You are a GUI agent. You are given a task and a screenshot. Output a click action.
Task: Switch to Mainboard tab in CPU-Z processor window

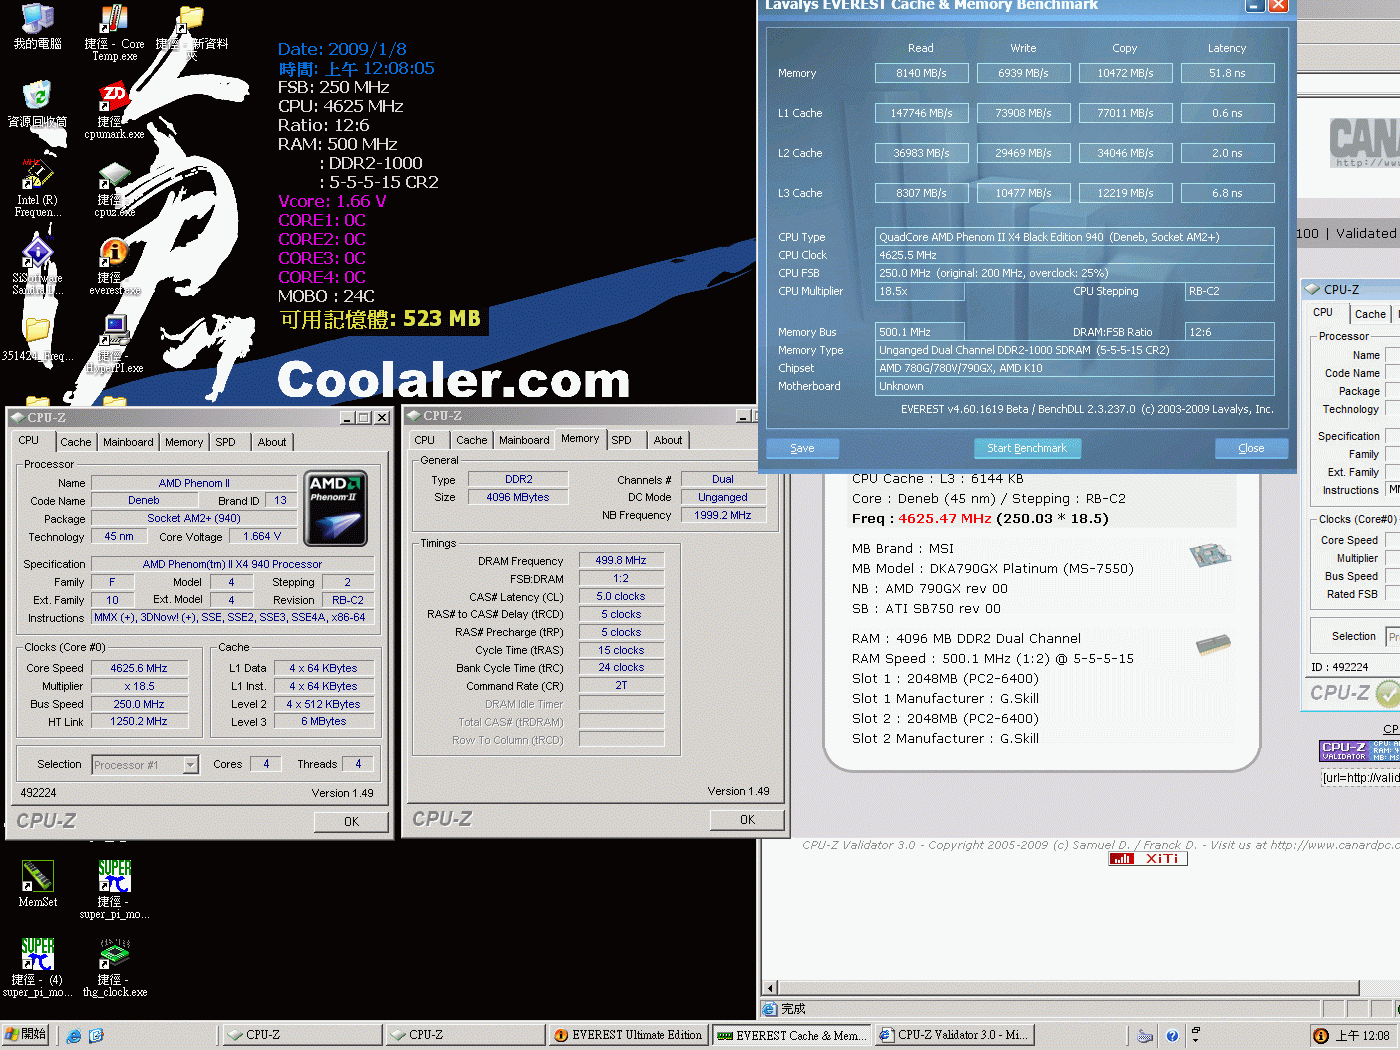point(128,442)
